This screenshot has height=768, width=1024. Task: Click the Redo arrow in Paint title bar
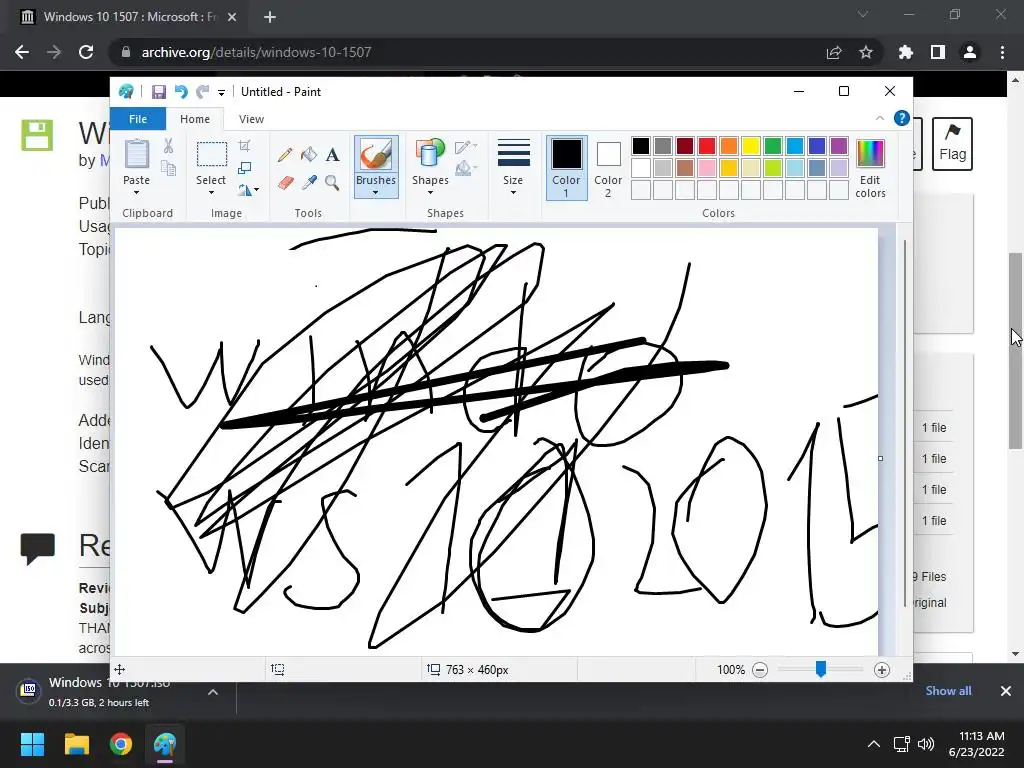tap(202, 92)
